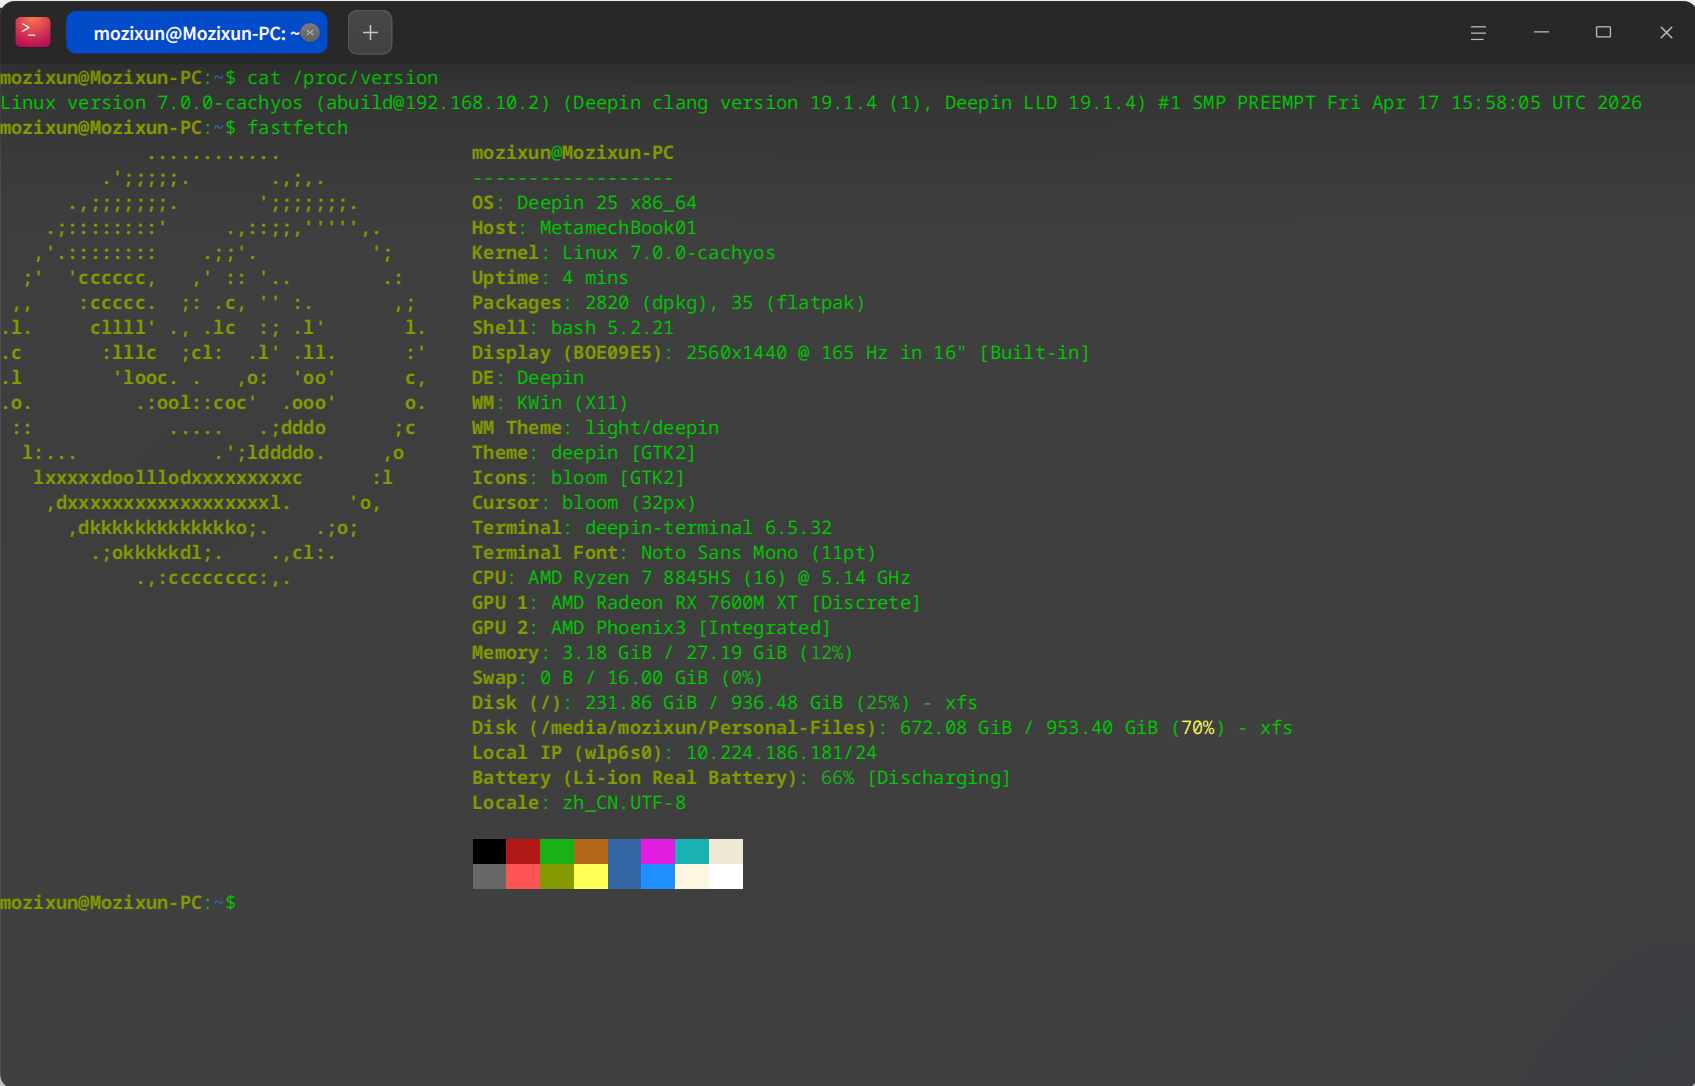Click the 'Disk (/): 231.86 GiB' line
Image resolution: width=1695 pixels, height=1086 pixels.
point(725,703)
